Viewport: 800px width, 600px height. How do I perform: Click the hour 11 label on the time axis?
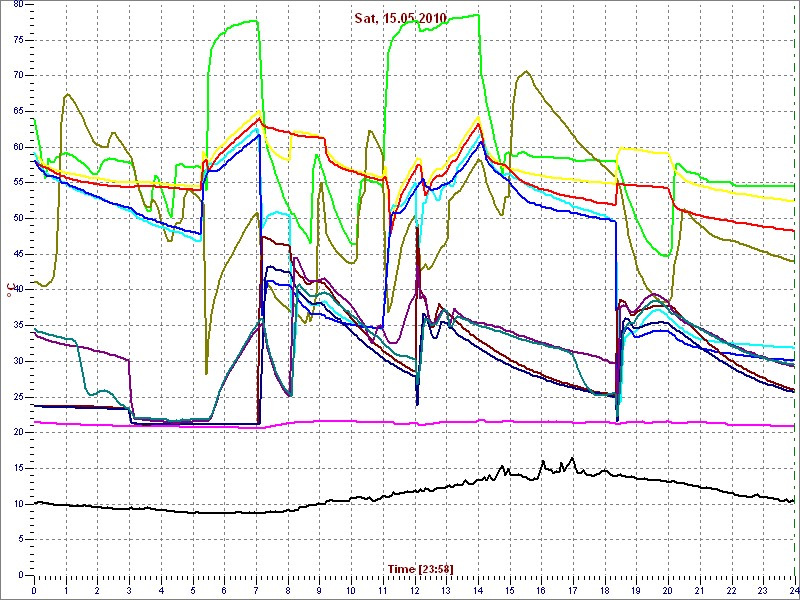382,590
